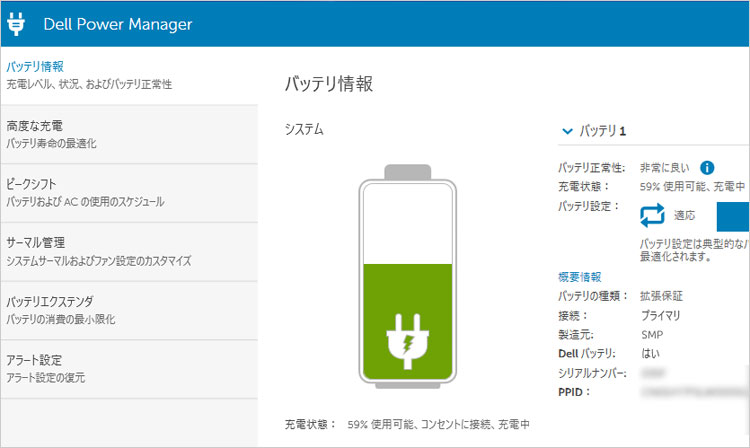This screenshot has width=750, height=448.
Task: Click the シリアルナンバー label
Action: (592, 373)
